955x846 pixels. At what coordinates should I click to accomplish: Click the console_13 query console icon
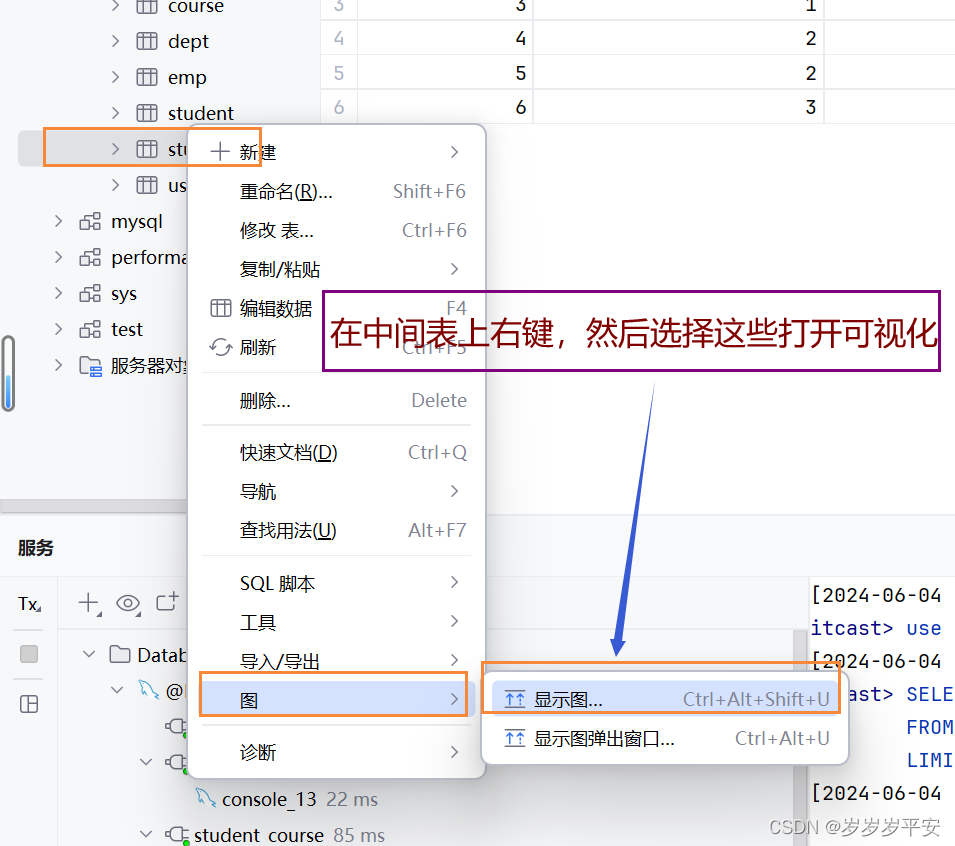click(205, 797)
